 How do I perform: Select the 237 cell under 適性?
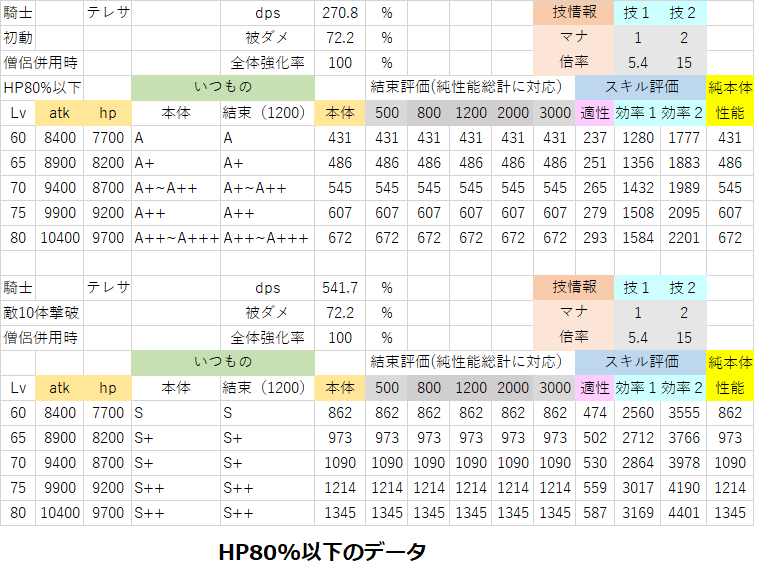(x=594, y=137)
